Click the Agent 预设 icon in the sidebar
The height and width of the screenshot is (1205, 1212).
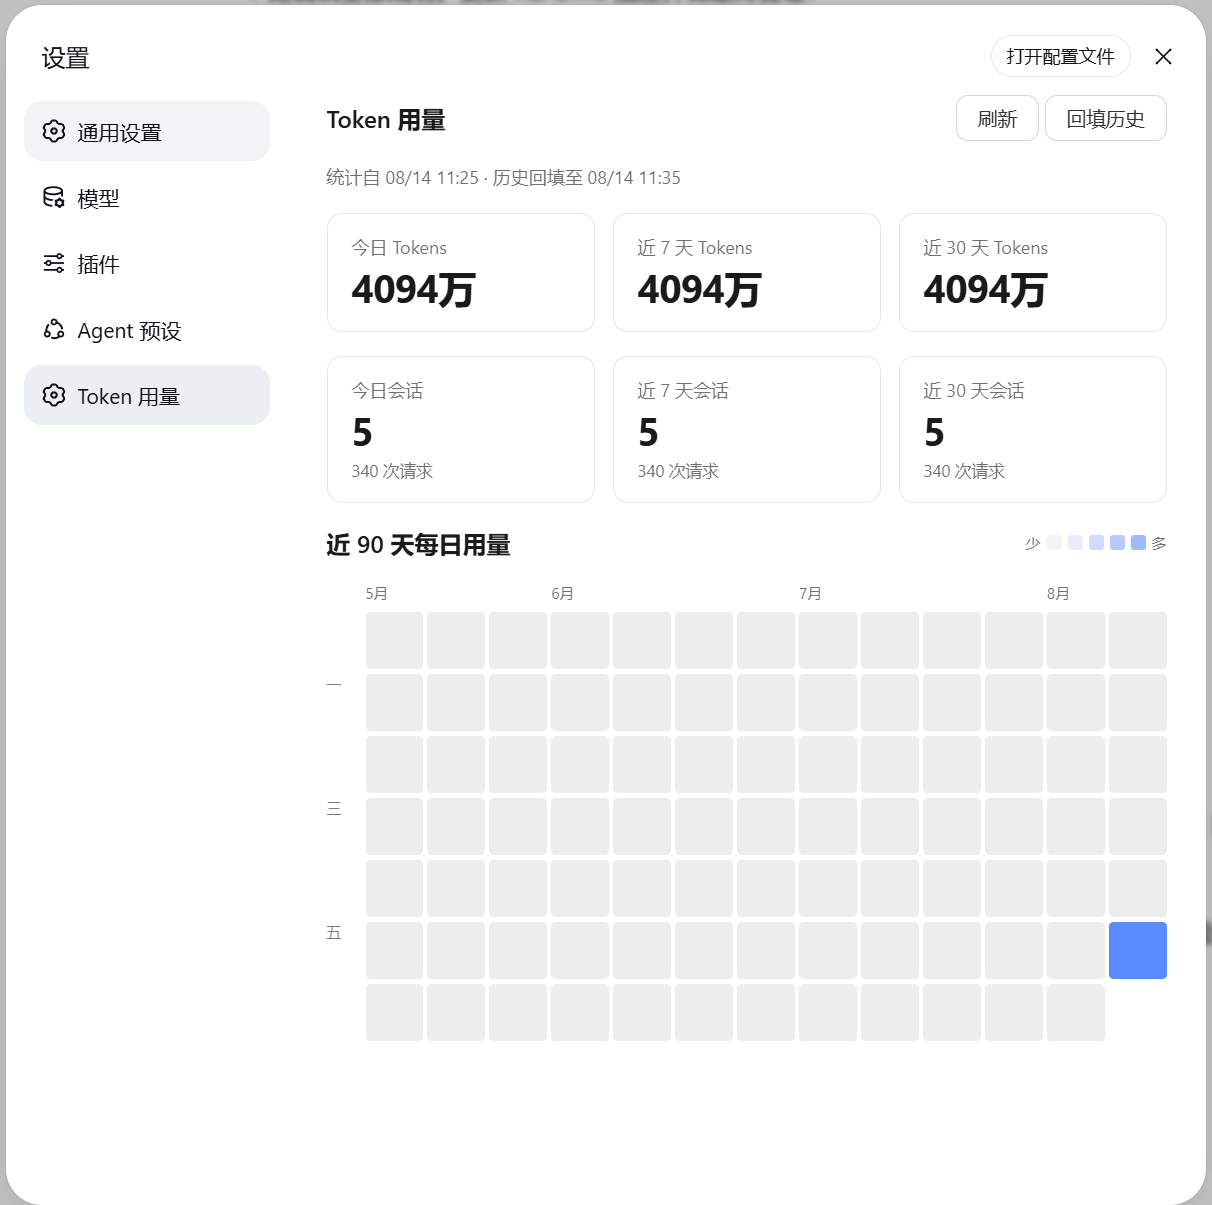pos(54,329)
